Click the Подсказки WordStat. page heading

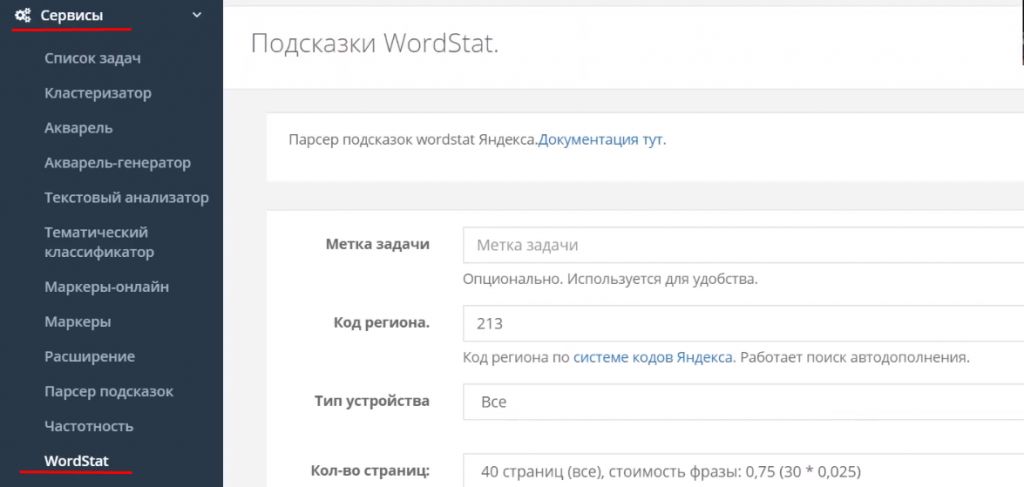pos(375,44)
